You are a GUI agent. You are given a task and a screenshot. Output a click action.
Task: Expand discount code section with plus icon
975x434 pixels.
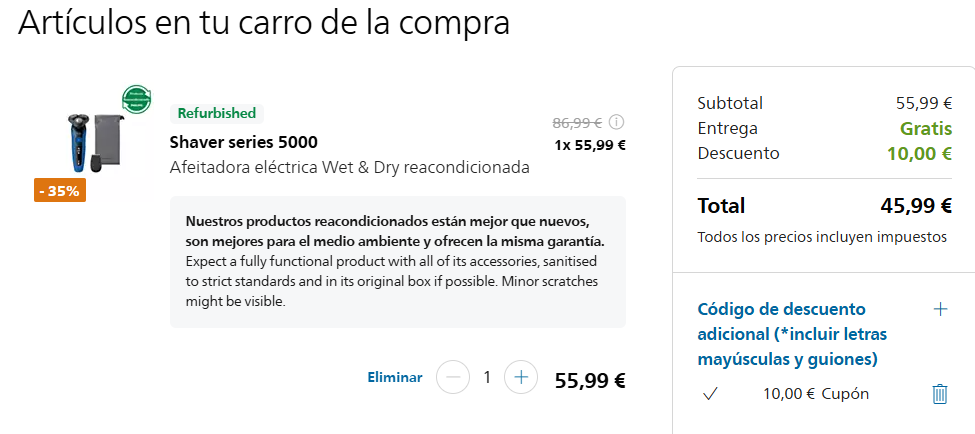coord(940,309)
